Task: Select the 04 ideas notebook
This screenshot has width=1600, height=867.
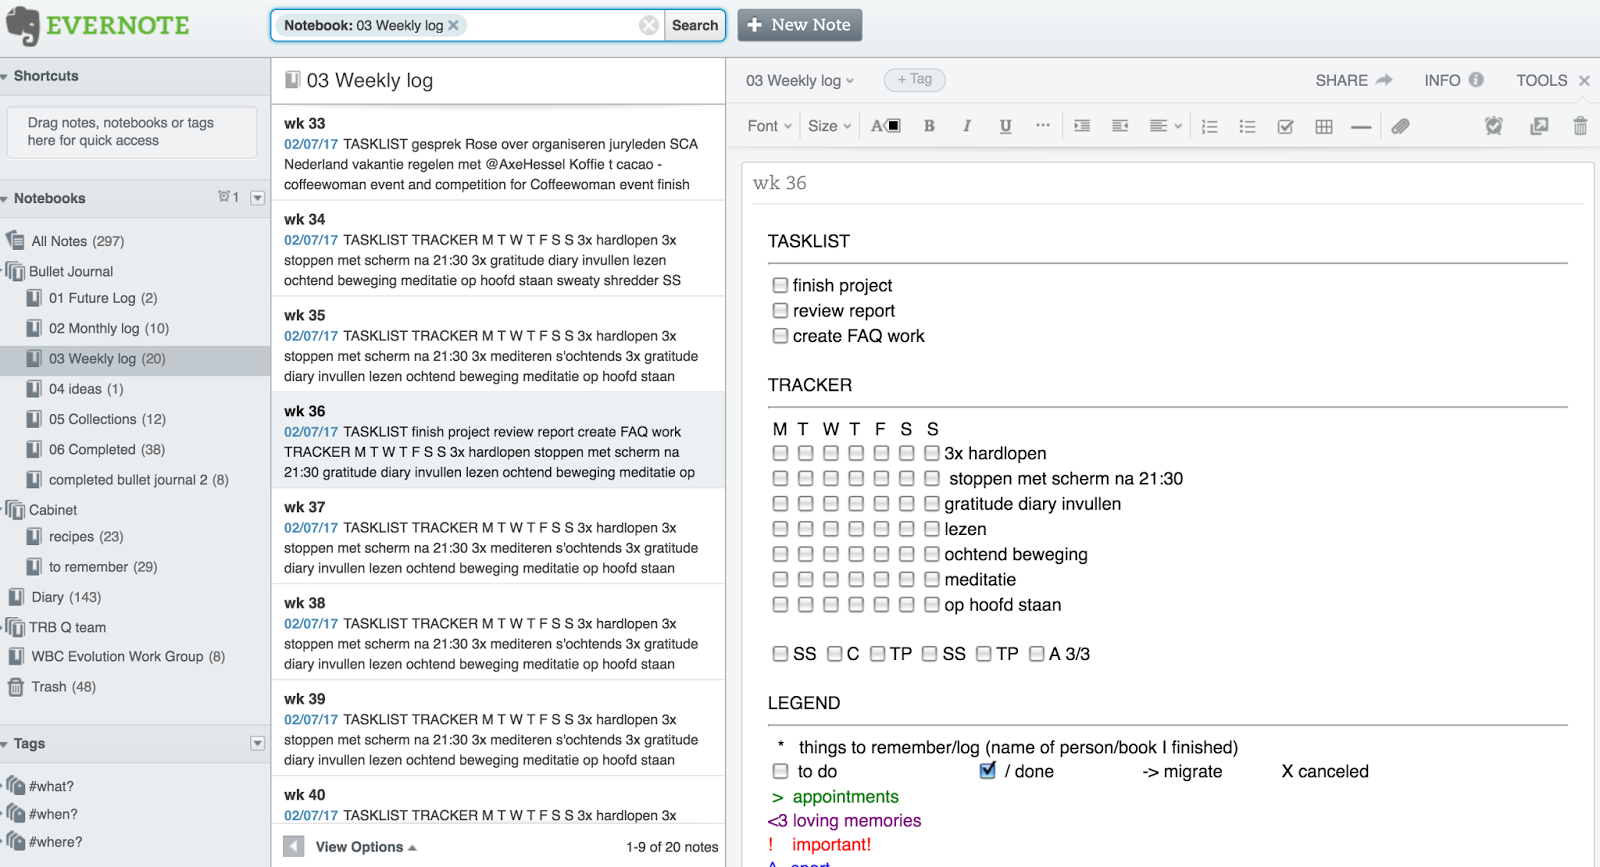Action: [86, 389]
